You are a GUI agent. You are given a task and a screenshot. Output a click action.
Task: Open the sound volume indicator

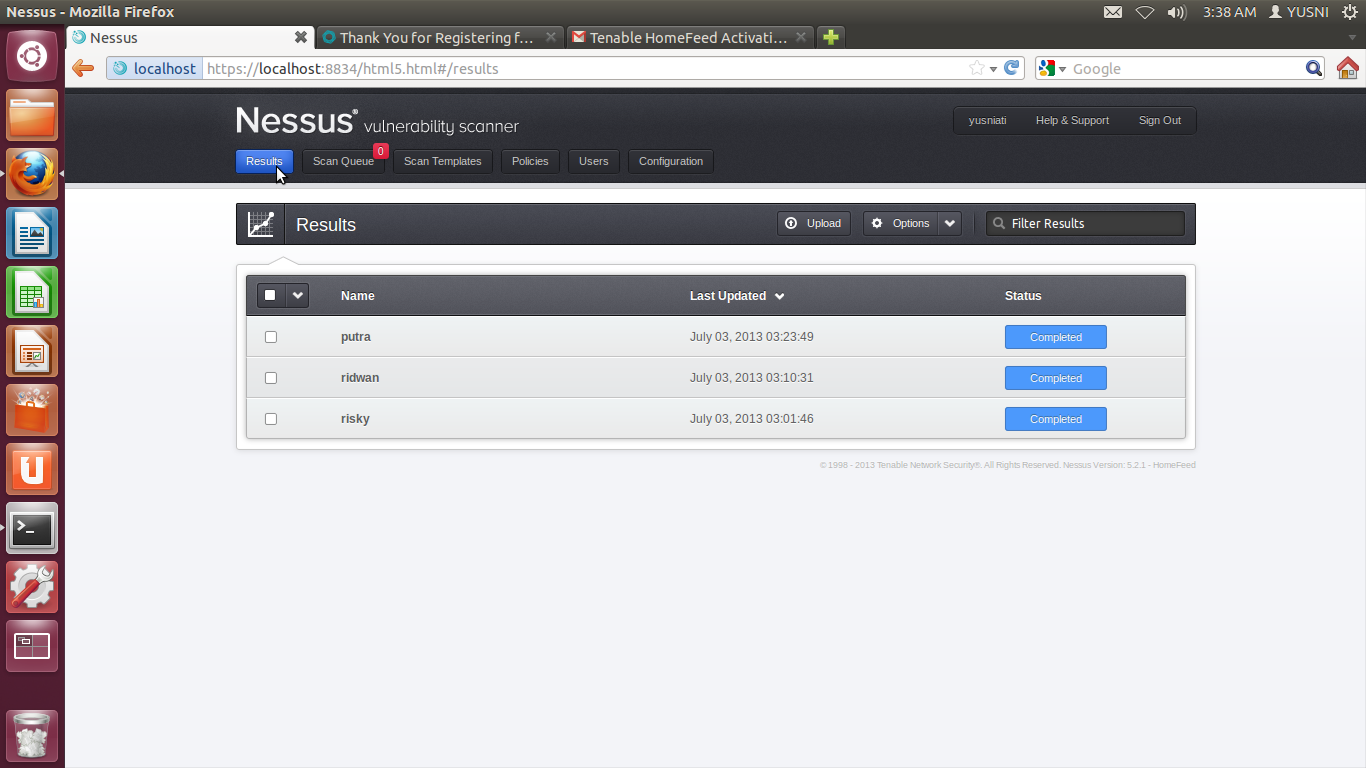pos(1177,12)
